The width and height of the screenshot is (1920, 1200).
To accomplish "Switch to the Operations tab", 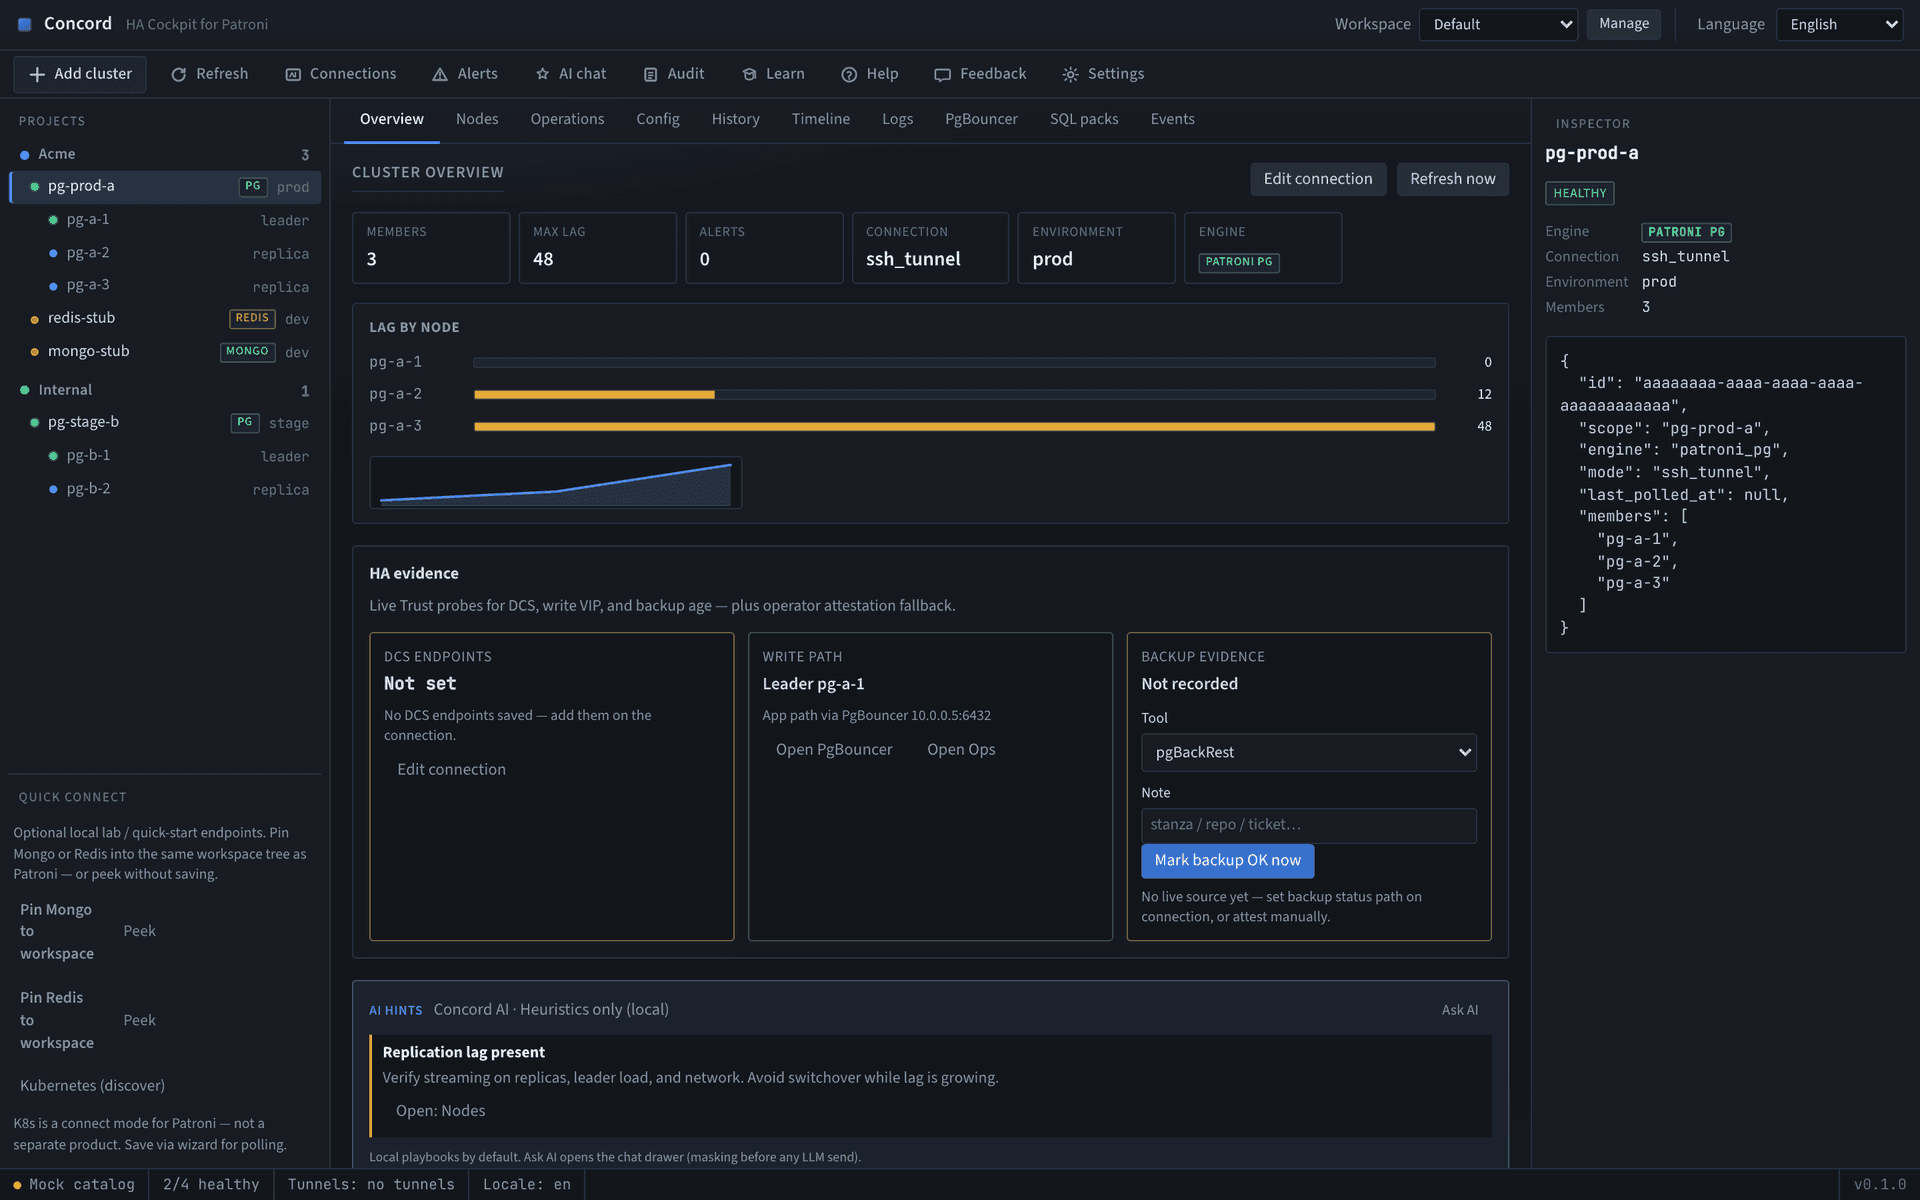I will tap(567, 119).
